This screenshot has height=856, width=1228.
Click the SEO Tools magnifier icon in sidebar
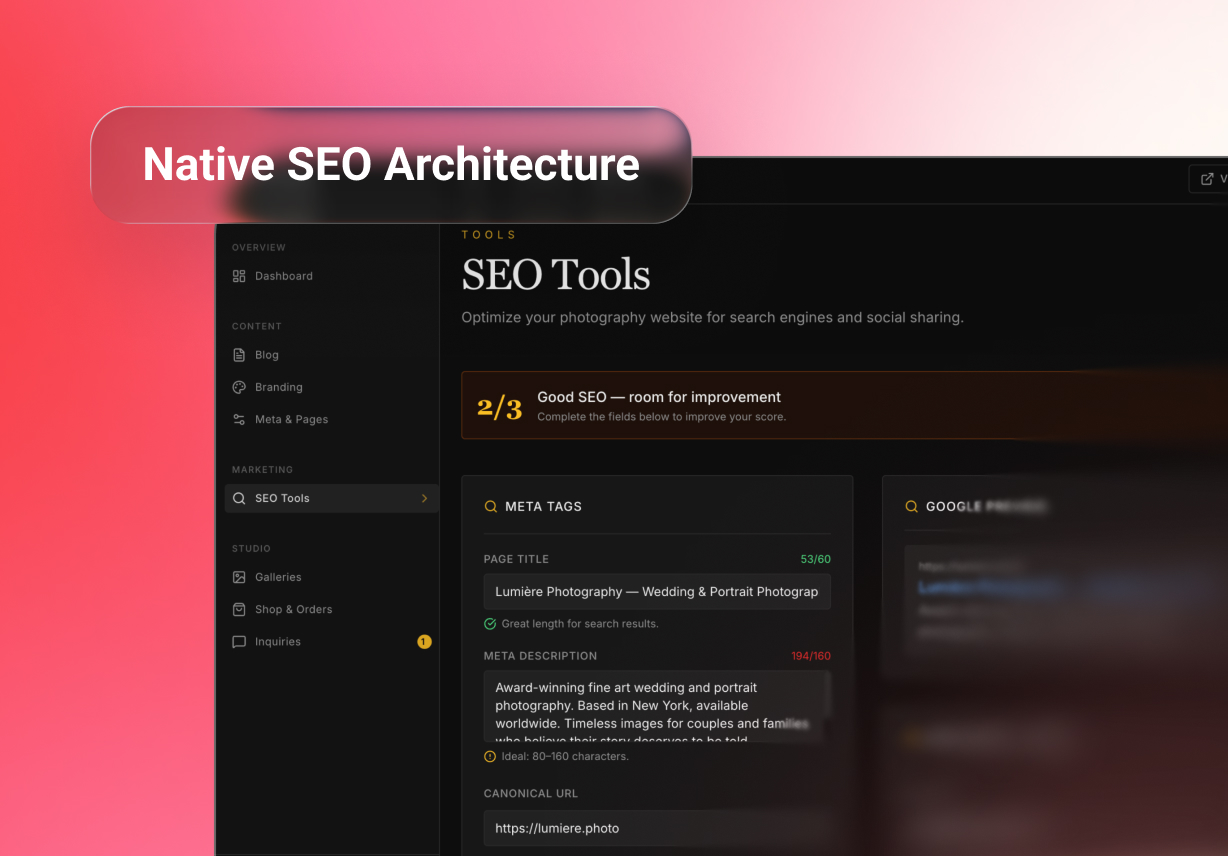click(x=239, y=498)
